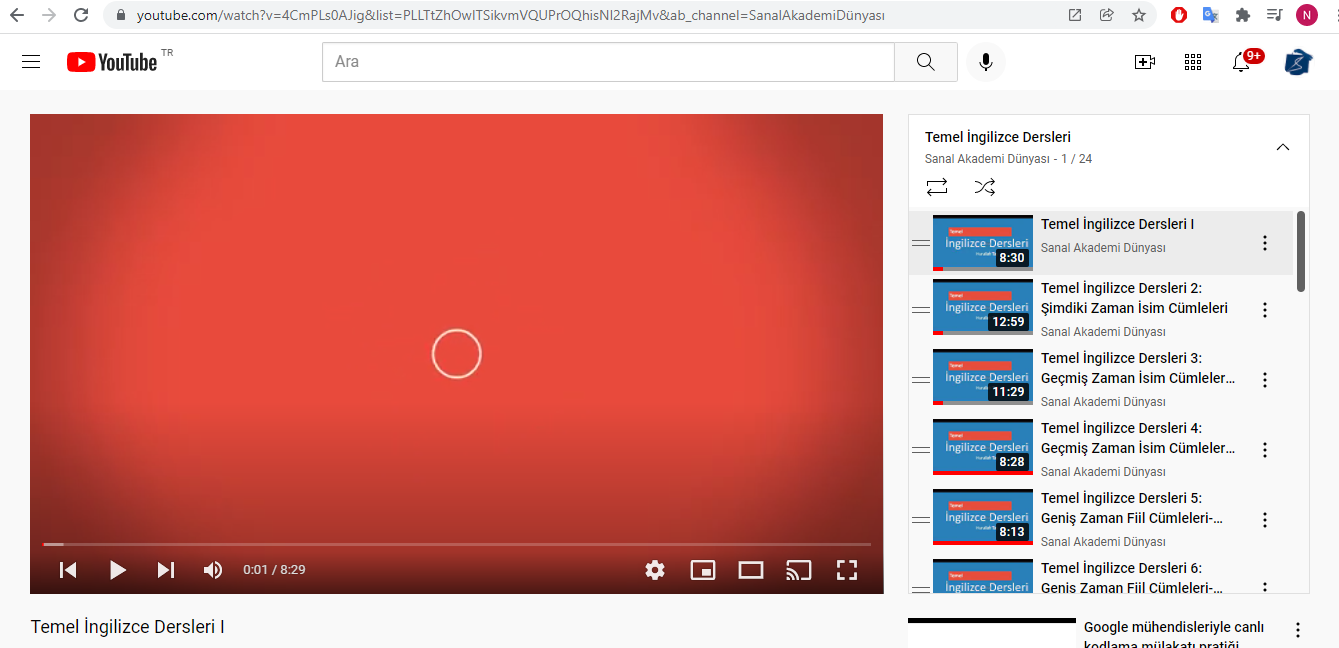
Task: Click the video progress bar
Action: [x=456, y=544]
